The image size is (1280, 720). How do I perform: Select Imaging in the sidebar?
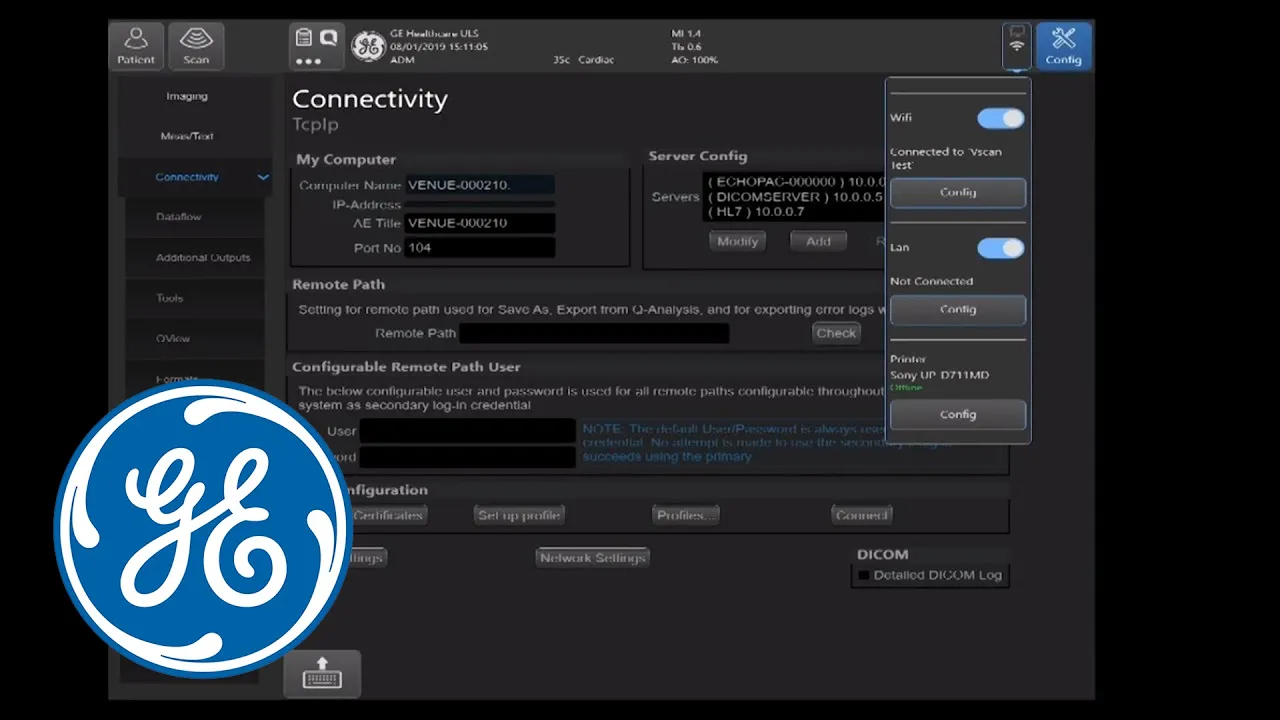click(187, 96)
